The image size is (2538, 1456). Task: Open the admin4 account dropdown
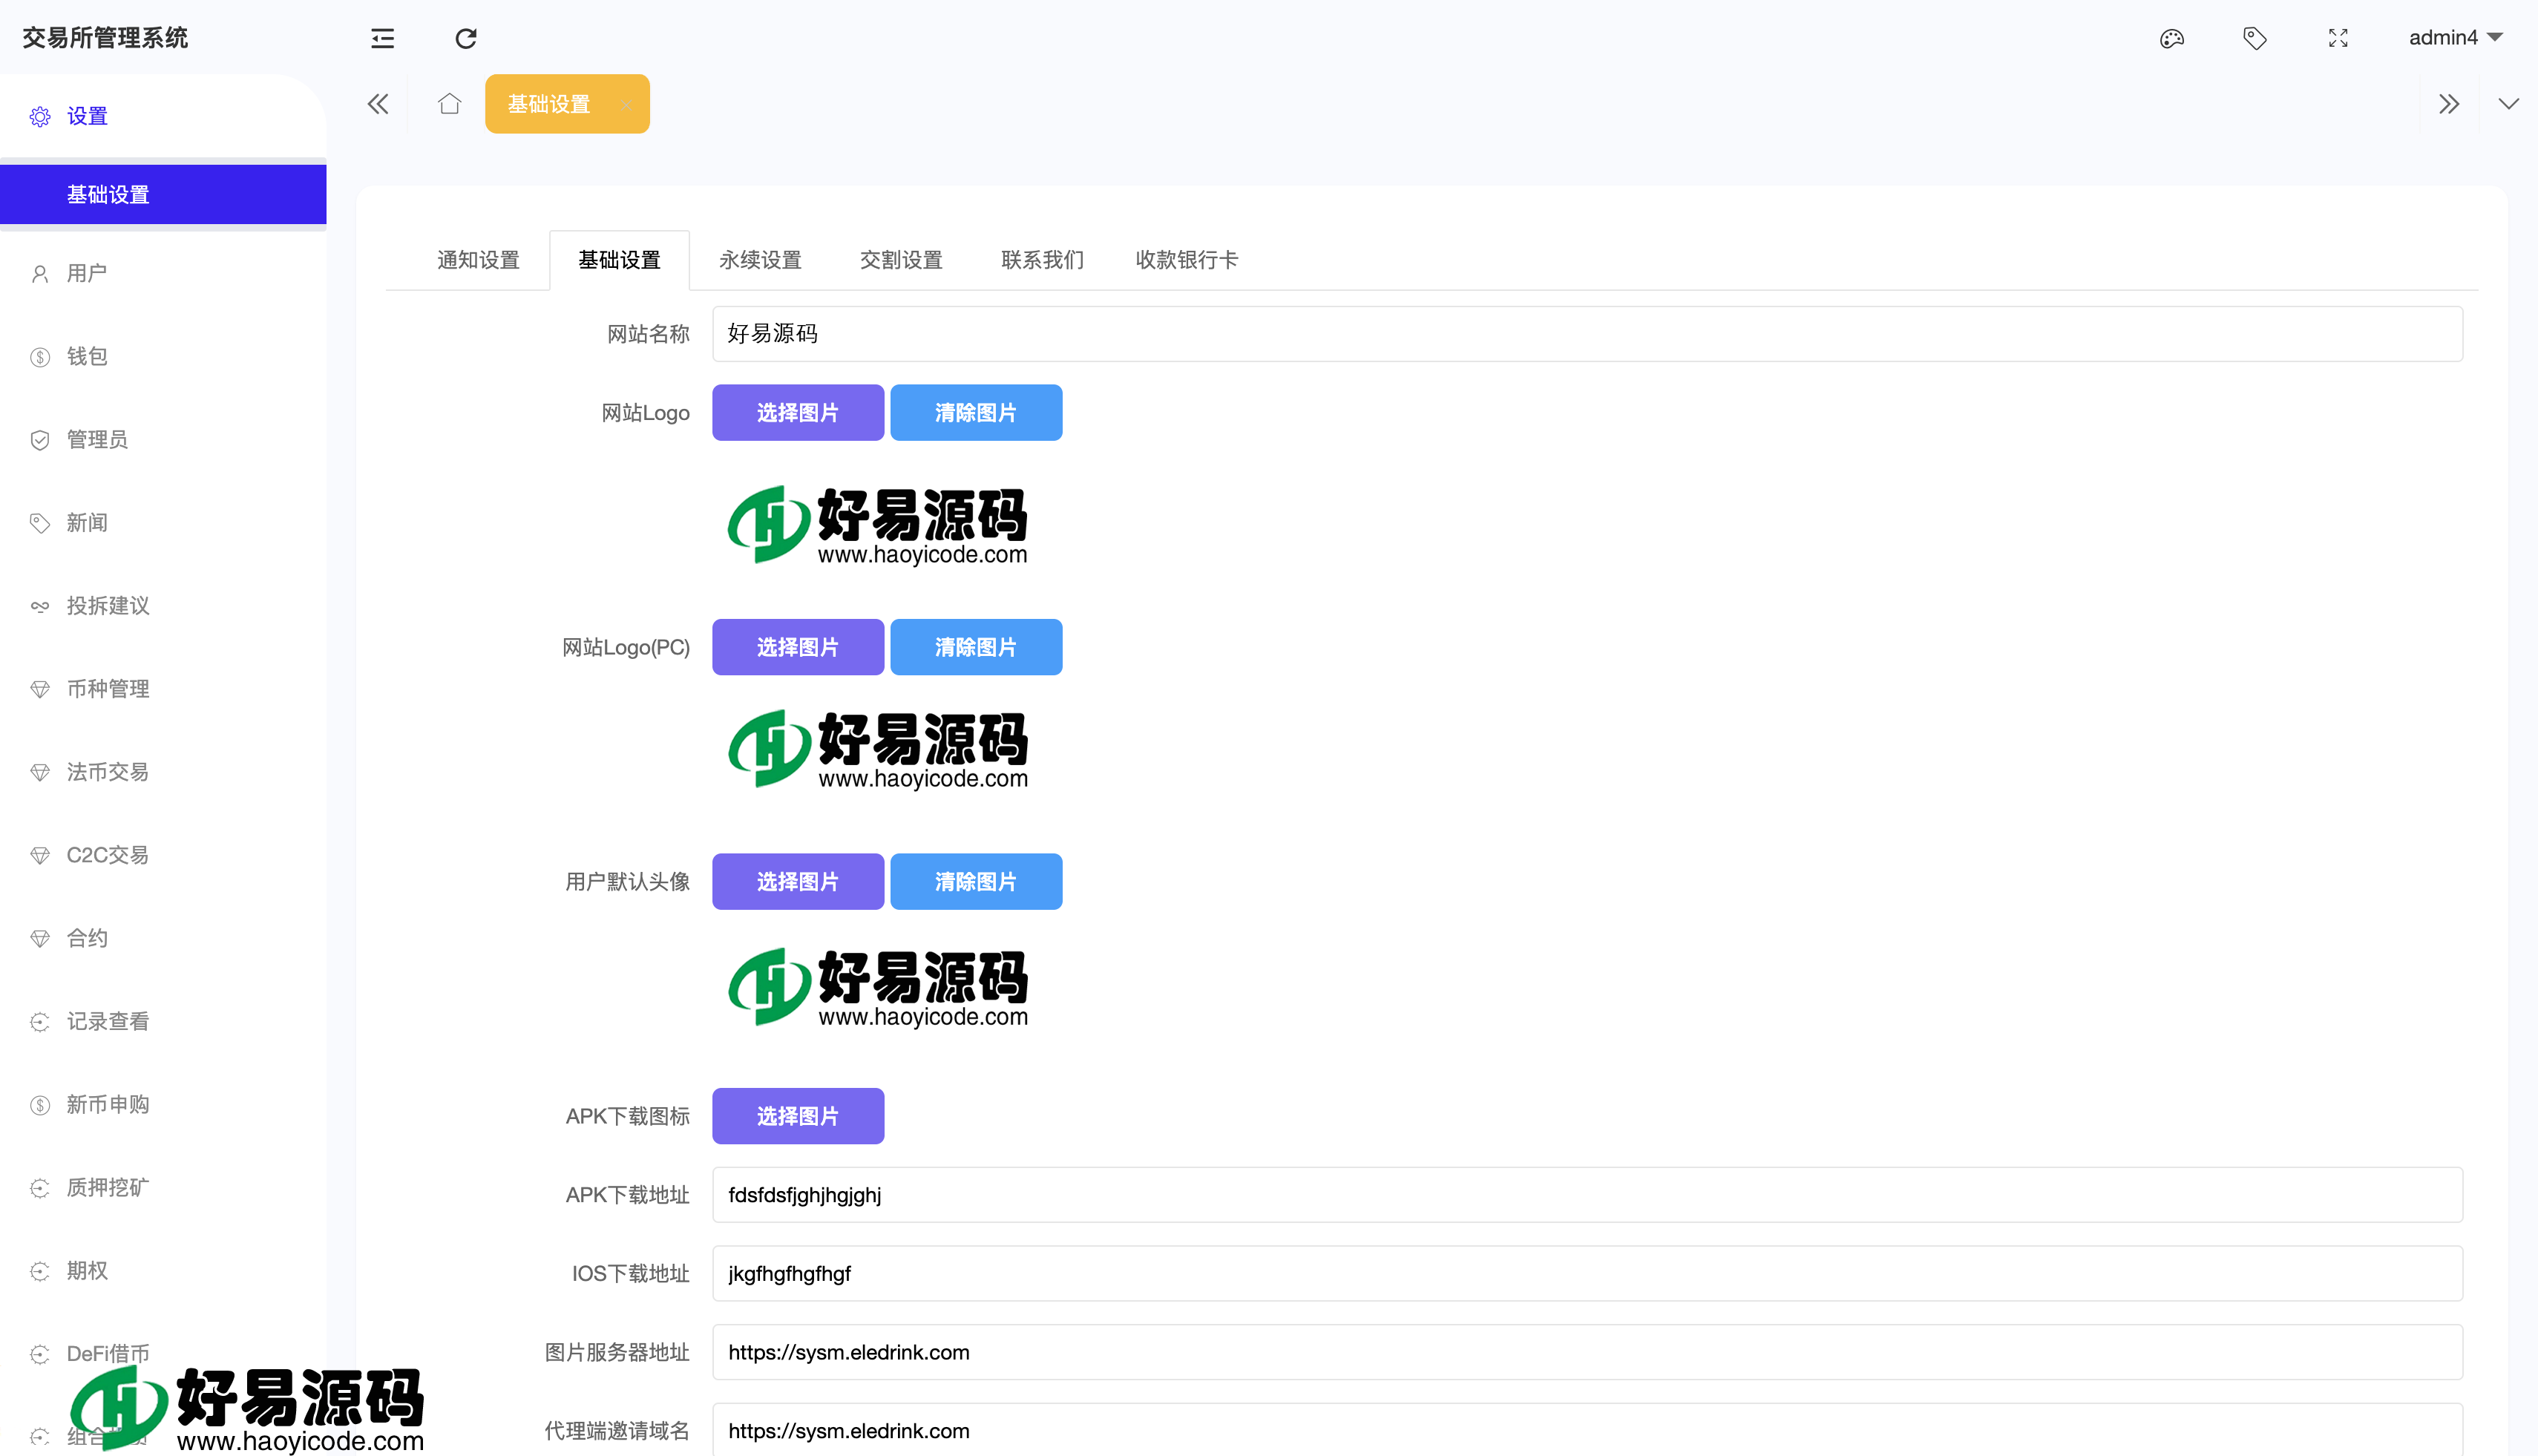coord(2455,38)
